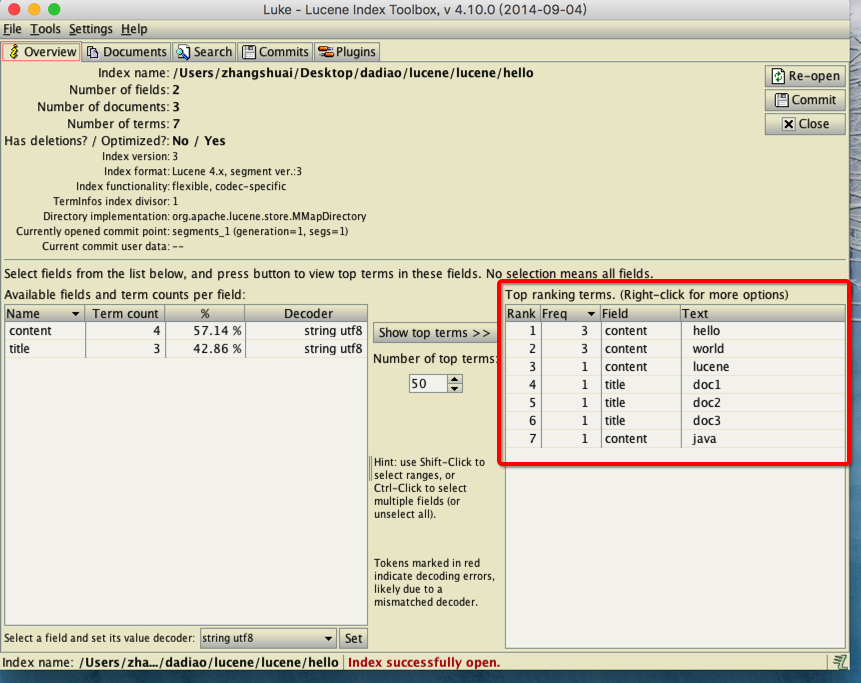The height and width of the screenshot is (683, 861).
Task: Click the Rank column header
Action: (522, 313)
